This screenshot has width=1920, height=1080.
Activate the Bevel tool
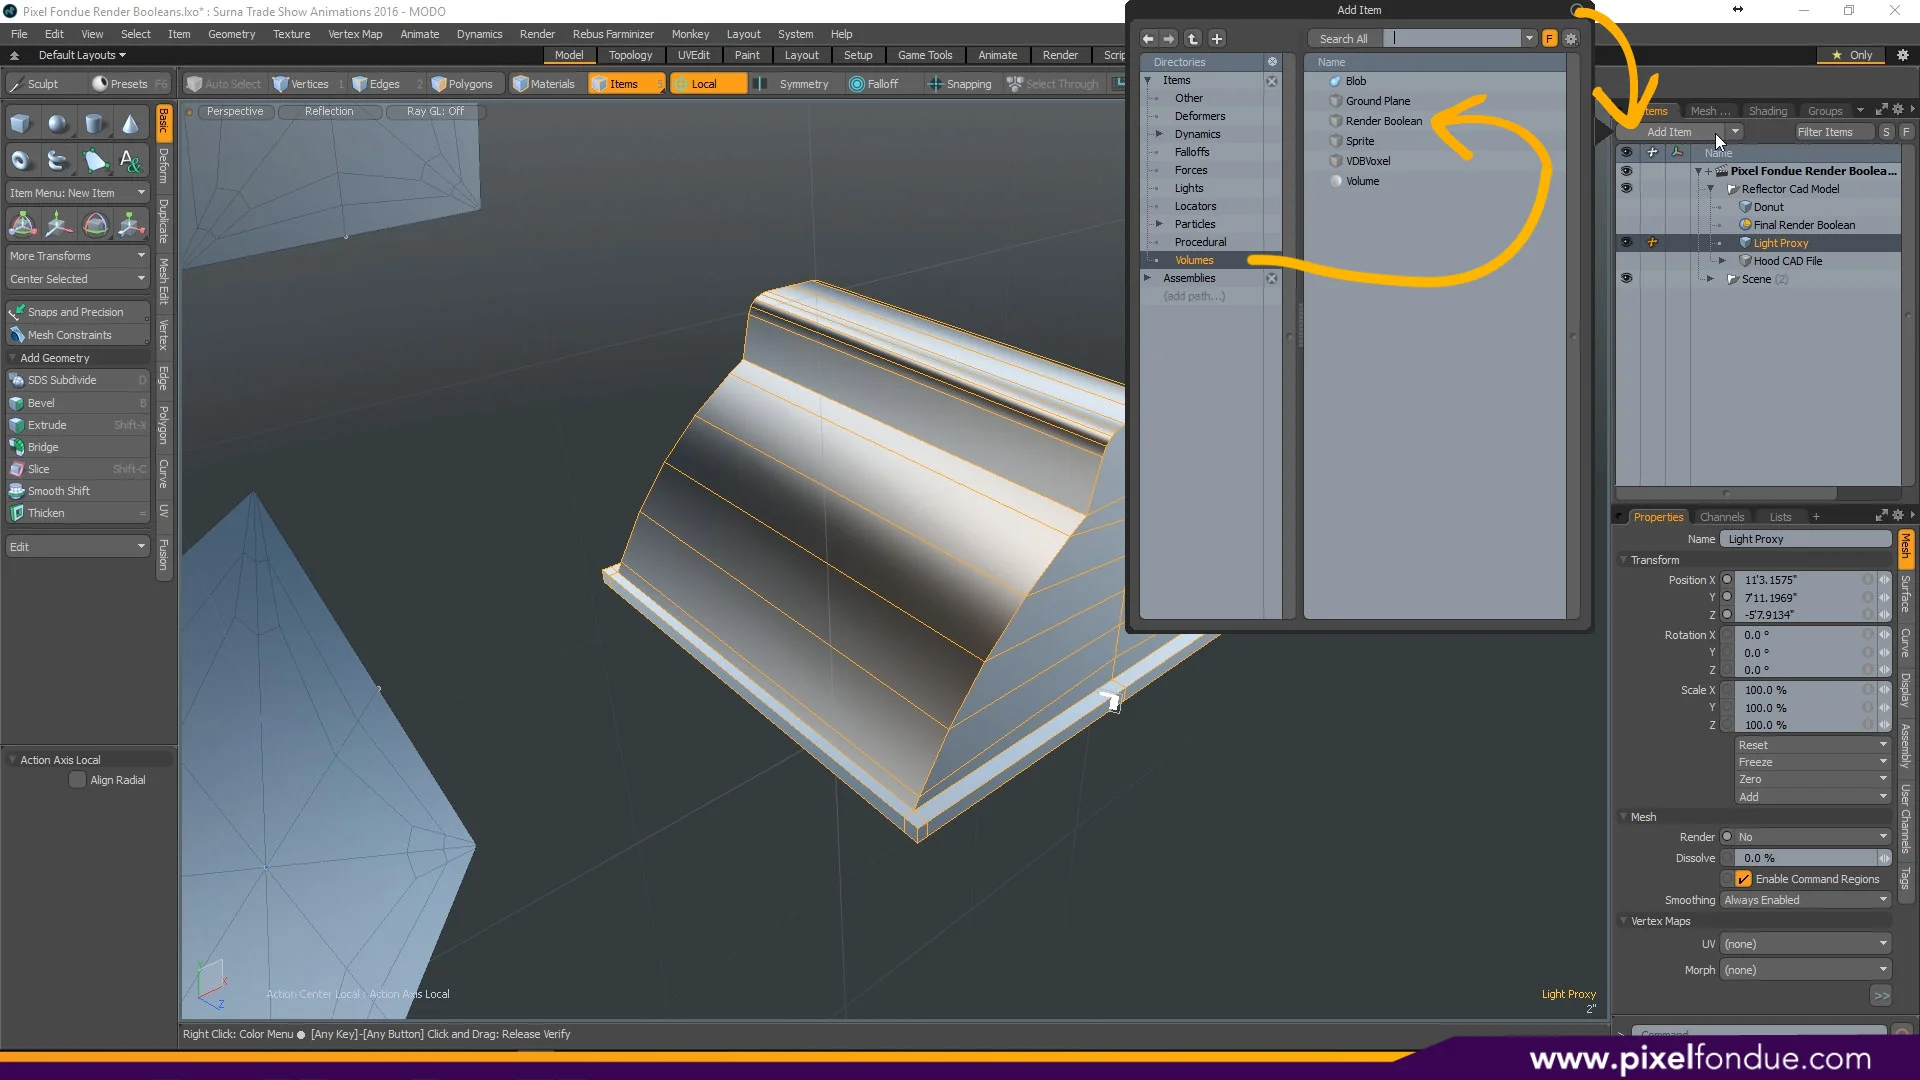tap(60, 402)
